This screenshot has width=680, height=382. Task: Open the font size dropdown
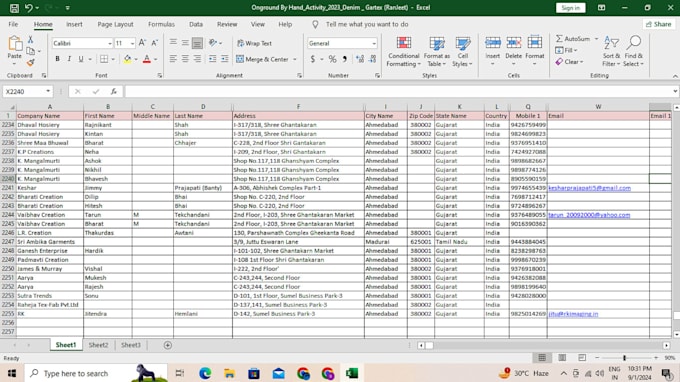coord(132,43)
